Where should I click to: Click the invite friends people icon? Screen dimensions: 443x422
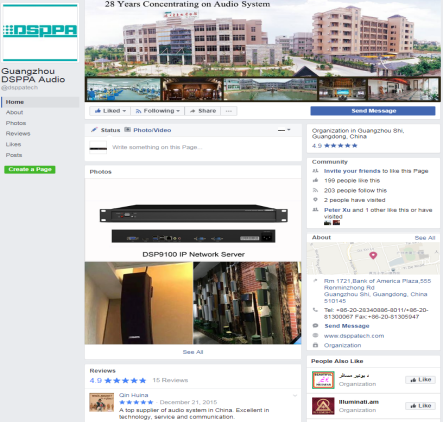315,171
